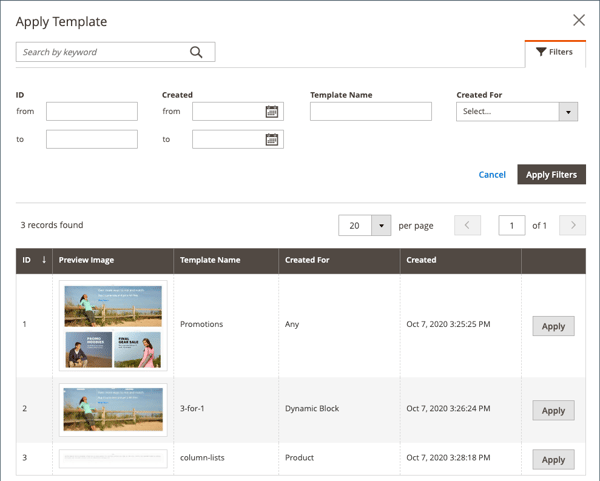Apply the 3-for-1 template

[553, 410]
